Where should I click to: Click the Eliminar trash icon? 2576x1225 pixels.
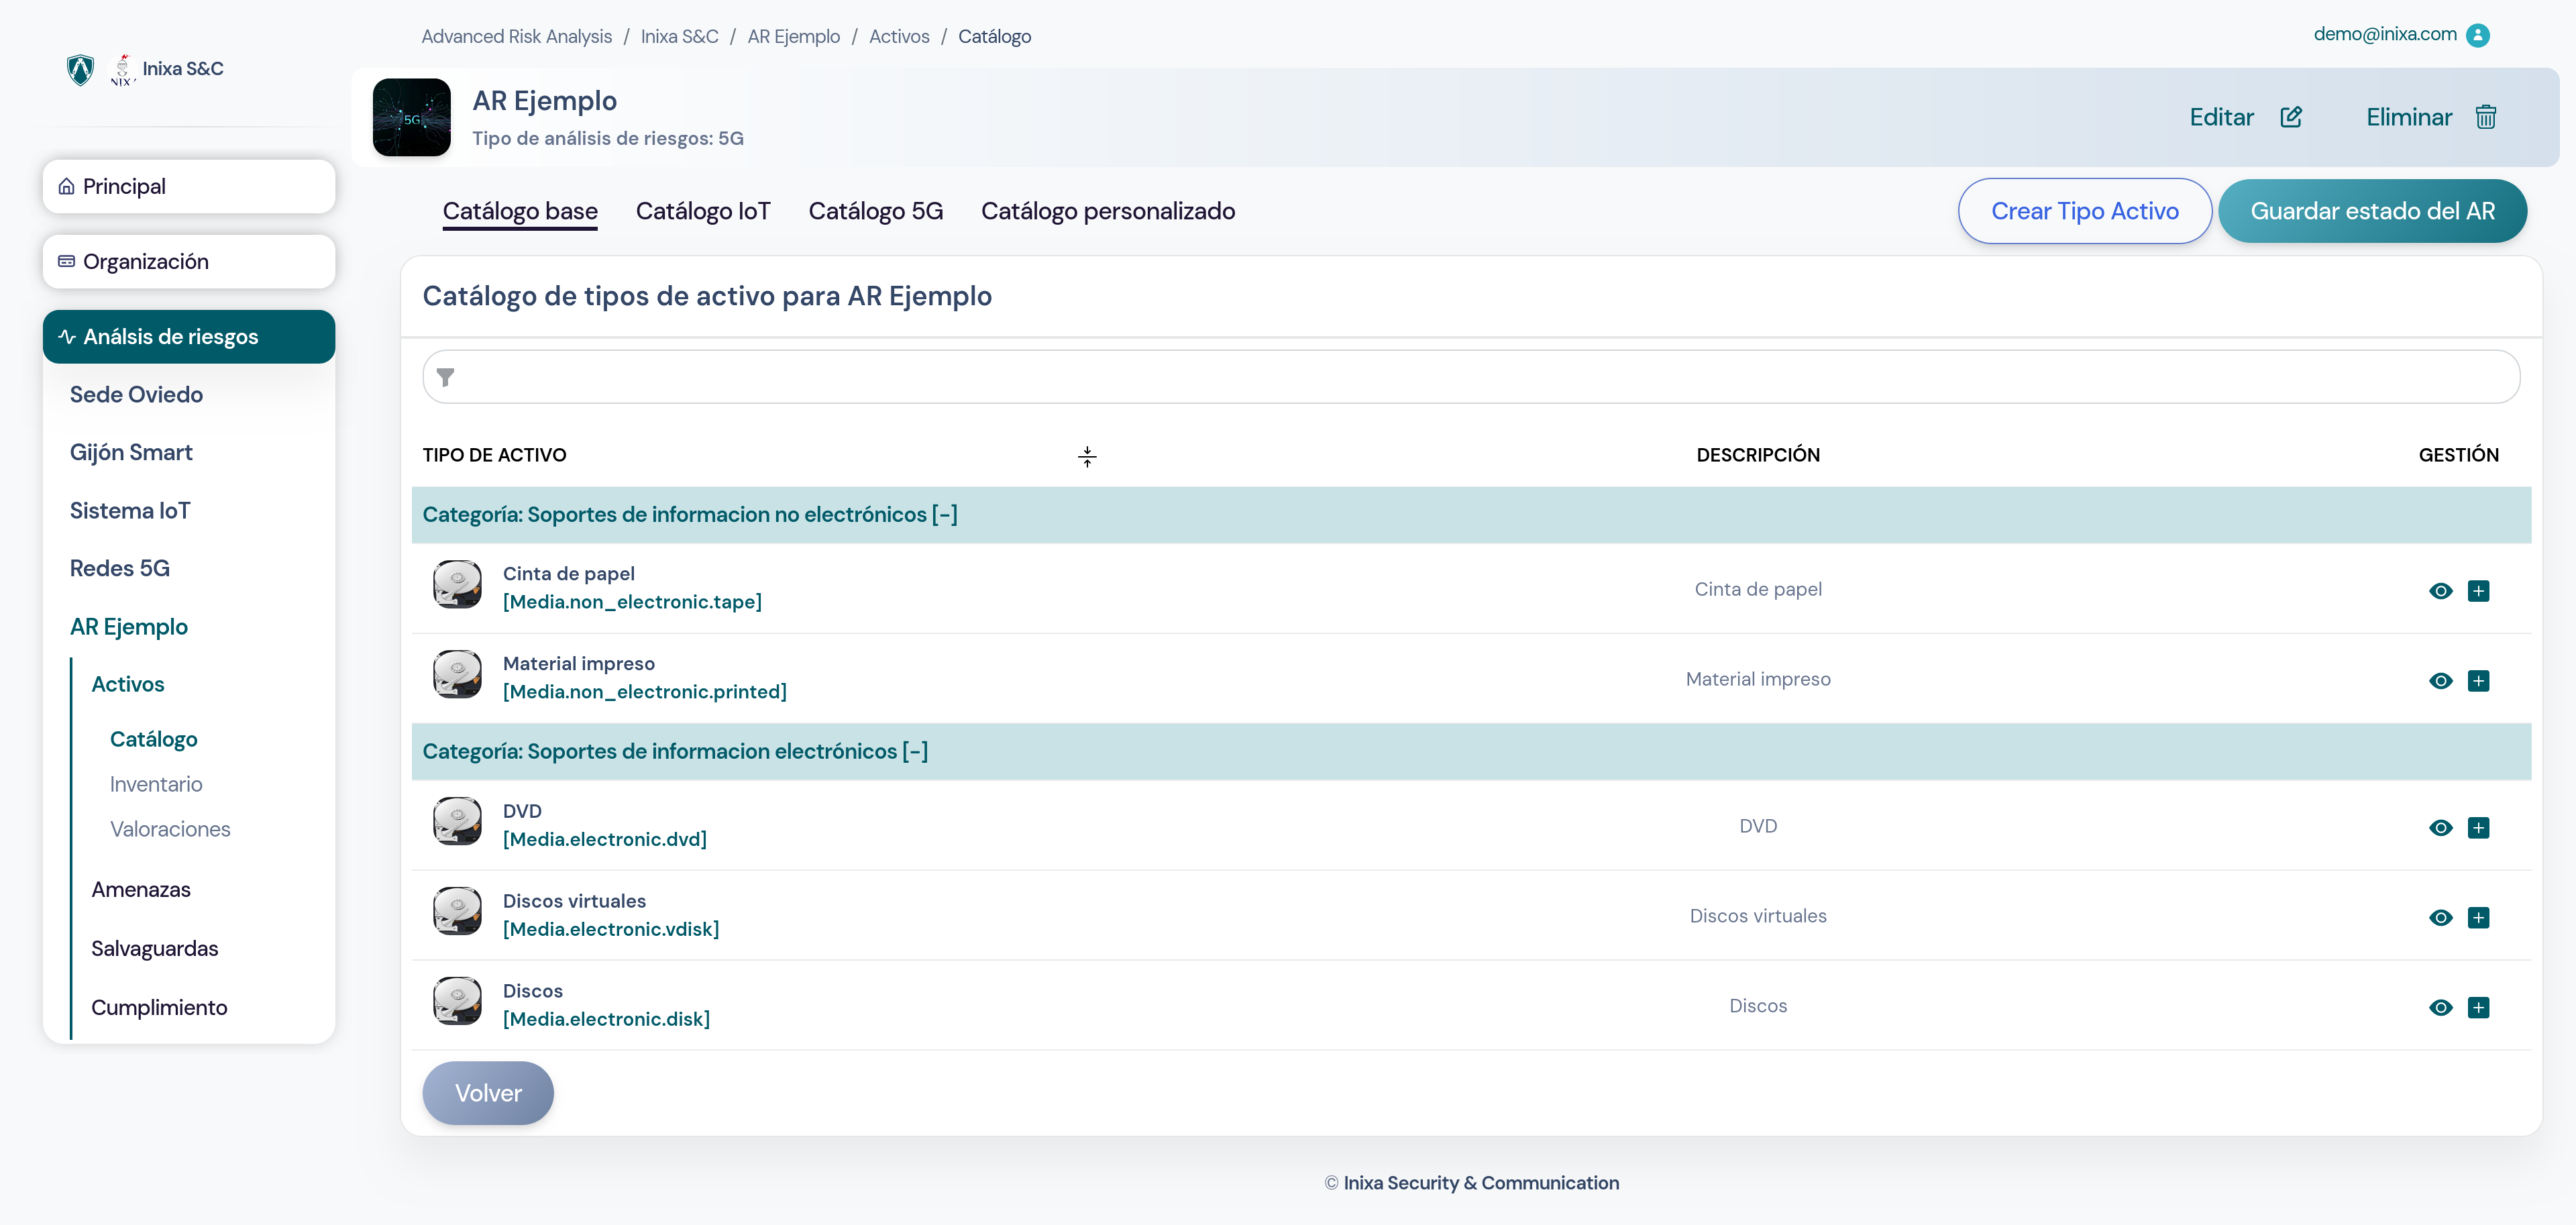[2485, 117]
